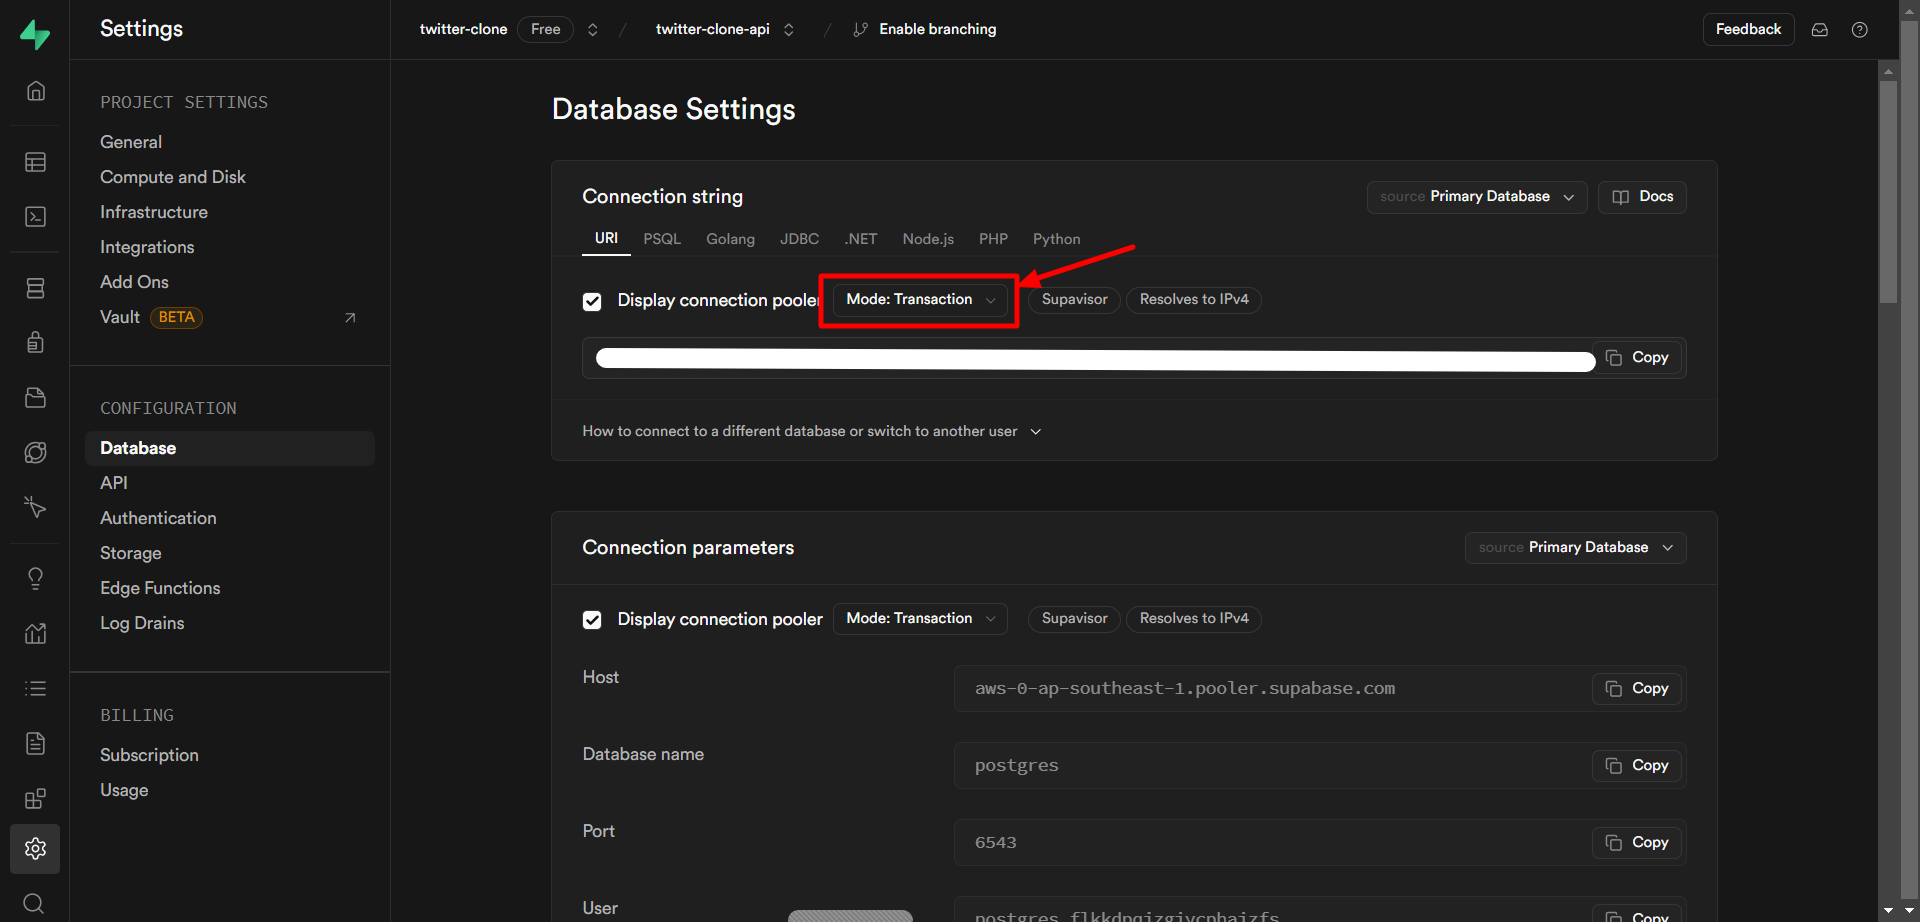Open Integrations settings

(147, 247)
